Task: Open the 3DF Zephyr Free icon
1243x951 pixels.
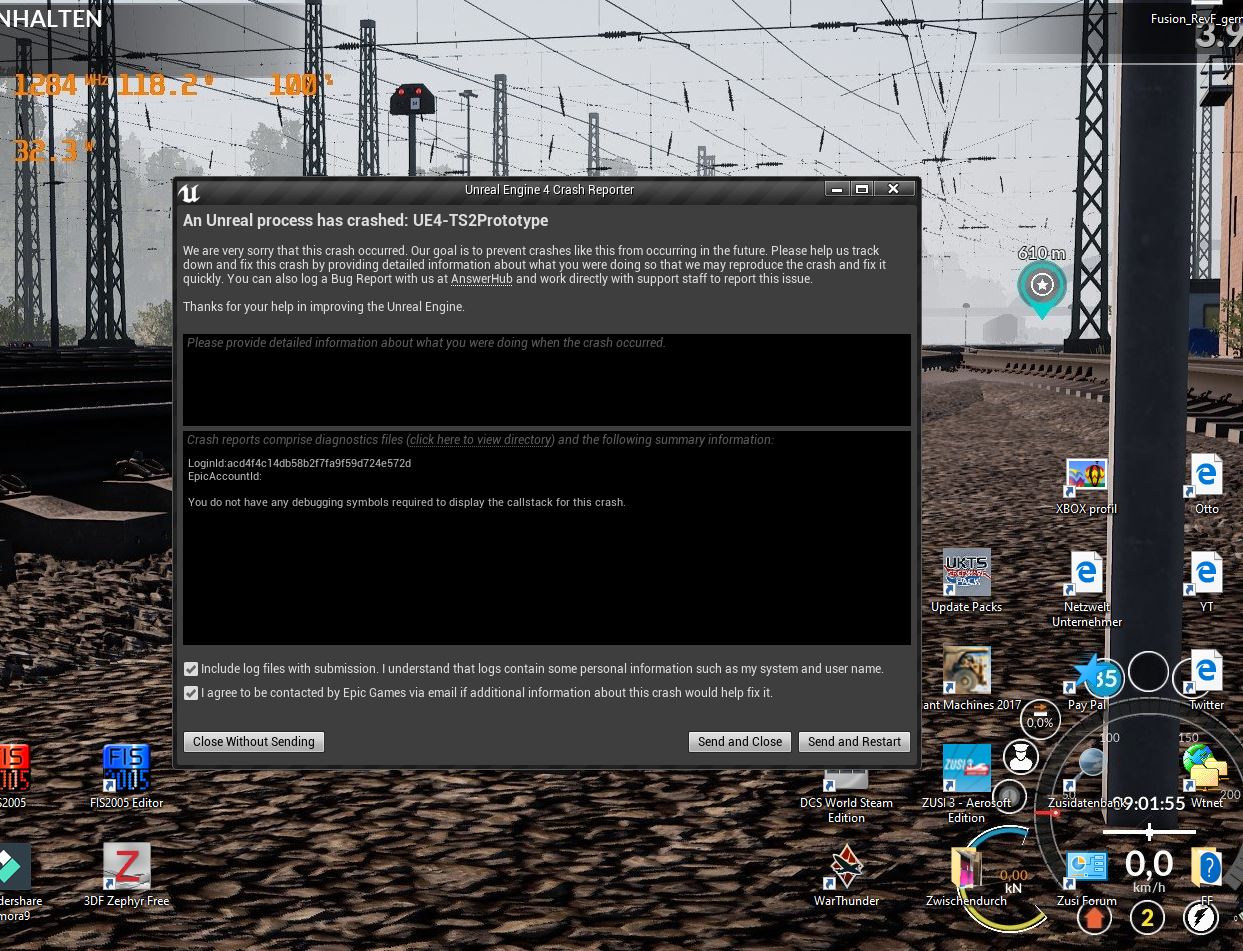Action: pyautogui.click(x=127, y=876)
